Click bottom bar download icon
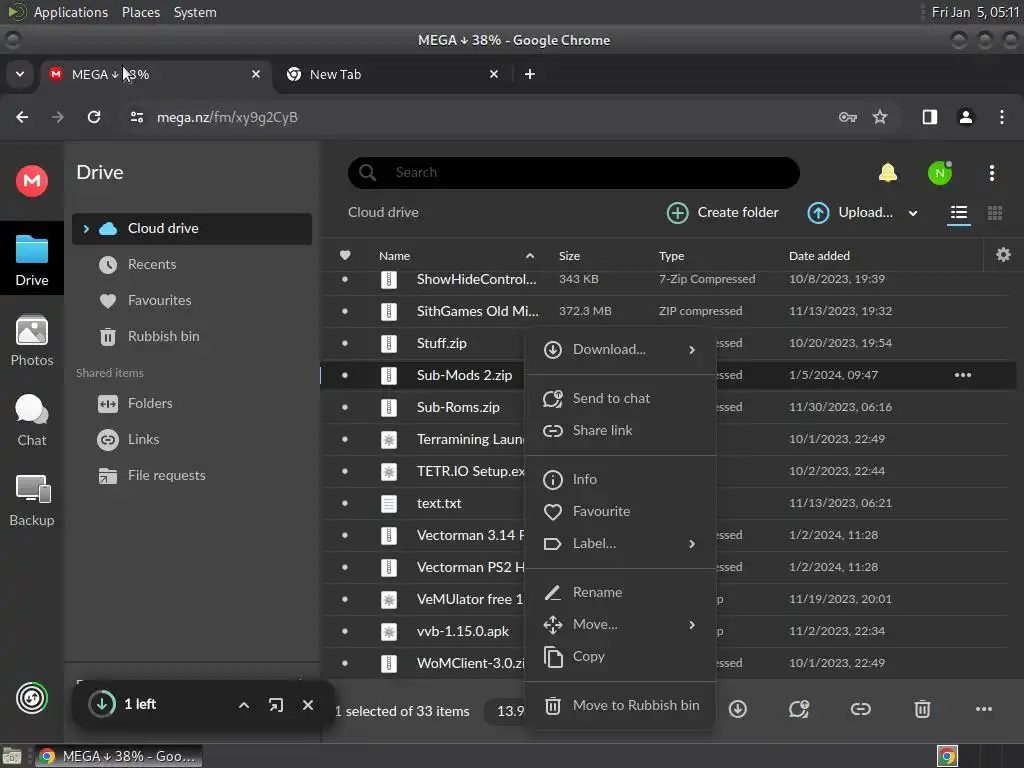The width and height of the screenshot is (1024, 768). pos(738,709)
